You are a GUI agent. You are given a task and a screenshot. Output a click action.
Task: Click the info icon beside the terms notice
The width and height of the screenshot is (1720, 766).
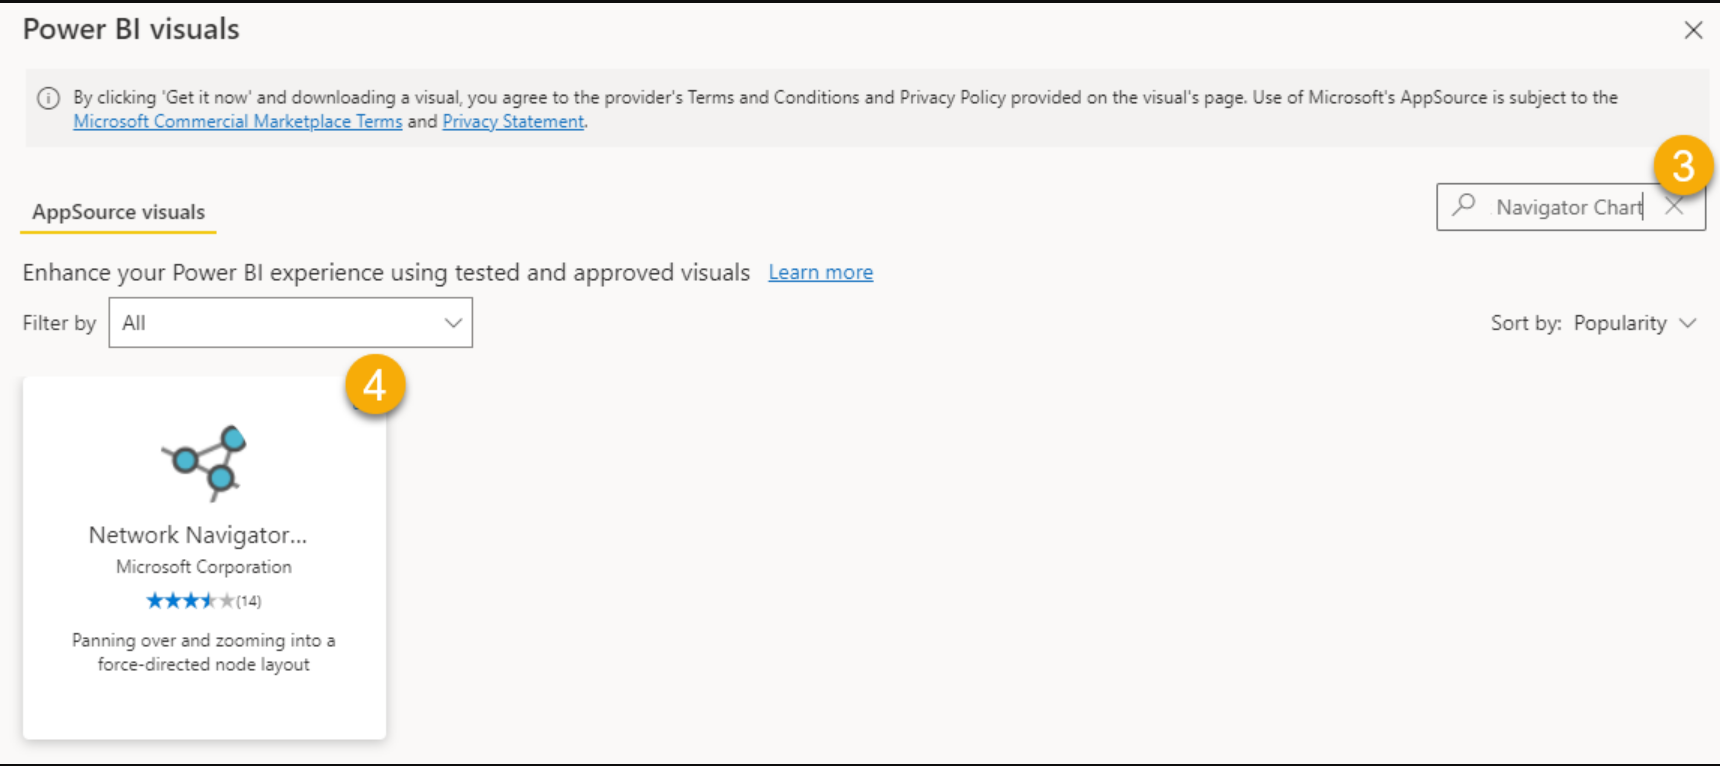point(48,98)
